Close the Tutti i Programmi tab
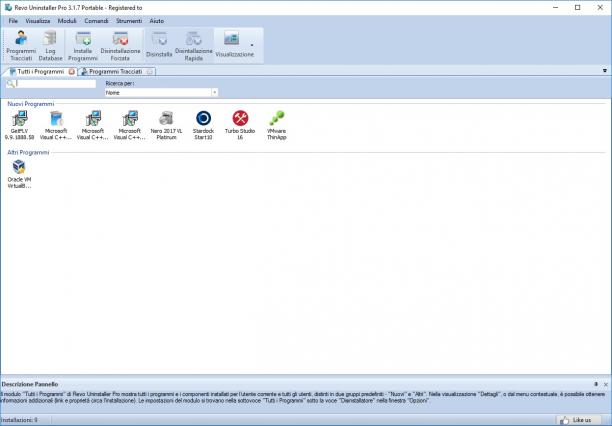Viewport: 612px width, 426px height. tap(72, 71)
